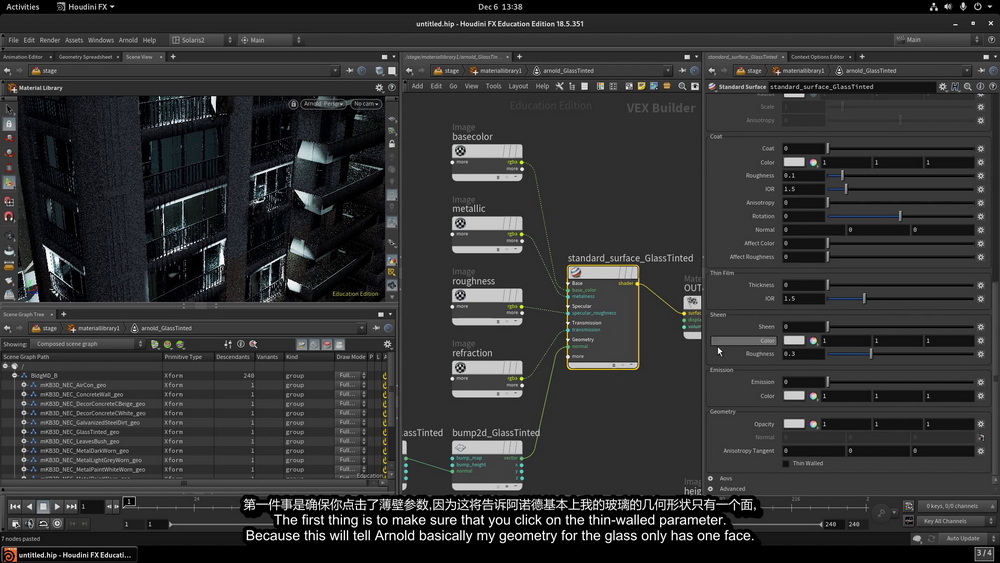Click the sticky note icon in network toolbar

tap(642, 86)
